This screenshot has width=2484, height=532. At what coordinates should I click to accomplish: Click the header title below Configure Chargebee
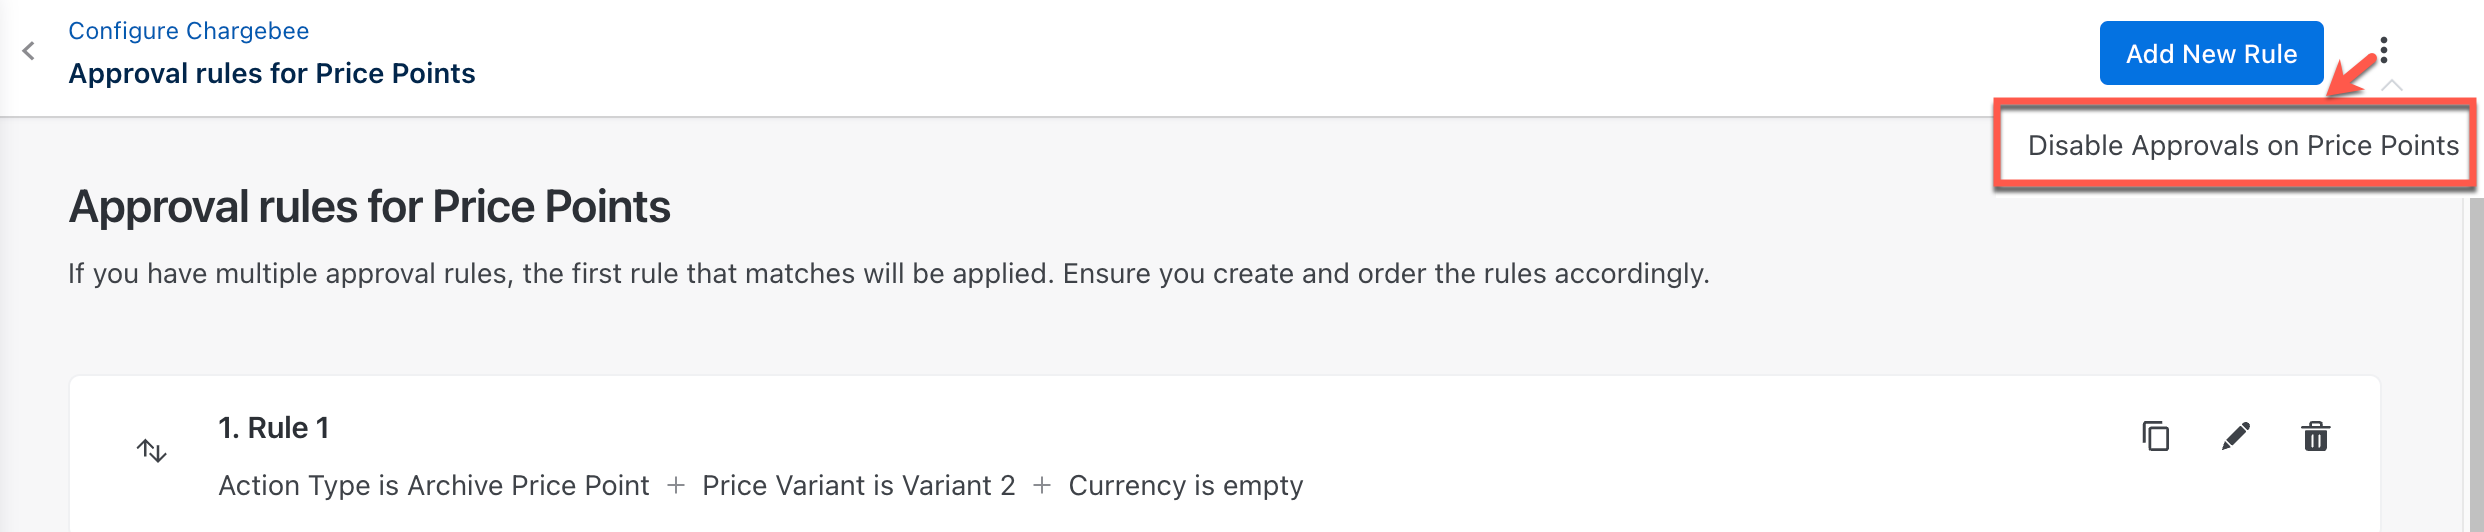pos(271,73)
